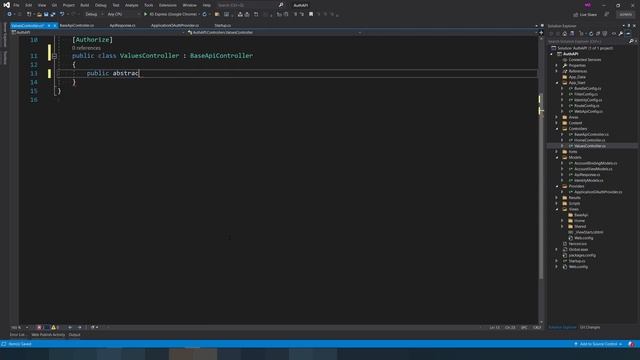The width and height of the screenshot is (640, 360).
Task: Collapse the Views folder
Action: tap(557, 209)
